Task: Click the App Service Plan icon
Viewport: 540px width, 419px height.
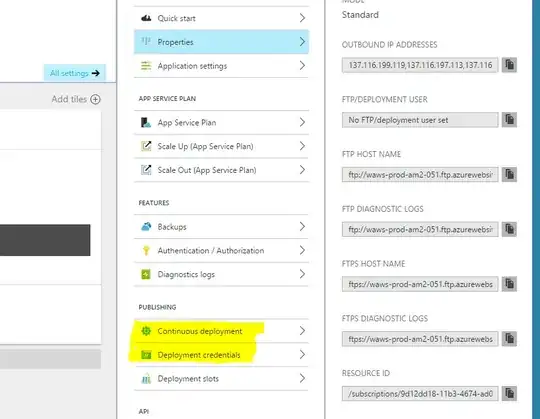Action: tap(146, 122)
